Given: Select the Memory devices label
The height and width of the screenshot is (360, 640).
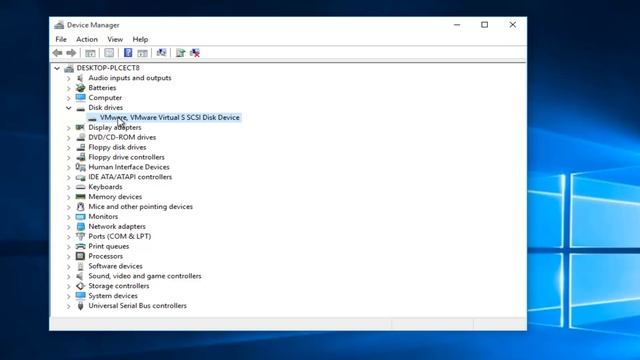Looking at the screenshot, I should (115, 197).
